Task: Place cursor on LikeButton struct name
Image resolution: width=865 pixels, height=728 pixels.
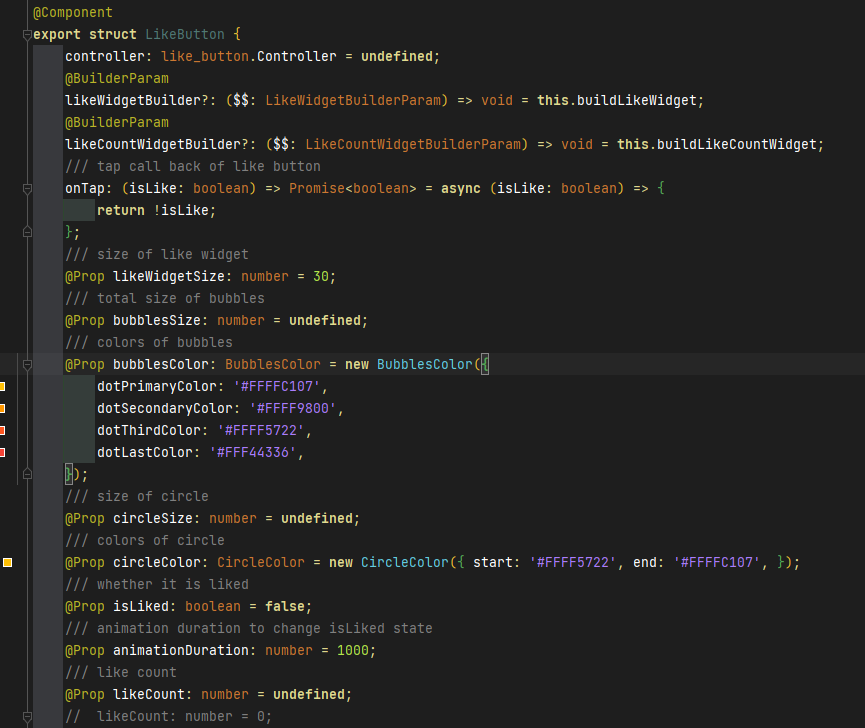Action: (185, 34)
